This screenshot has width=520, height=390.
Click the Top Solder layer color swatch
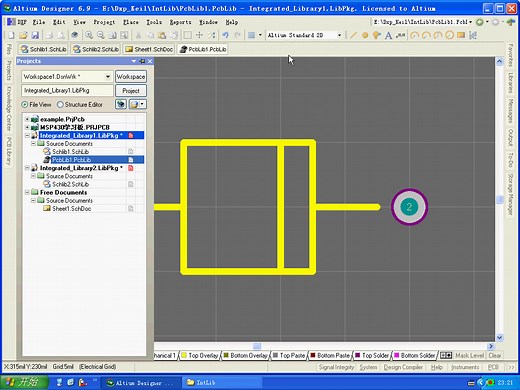(358, 355)
